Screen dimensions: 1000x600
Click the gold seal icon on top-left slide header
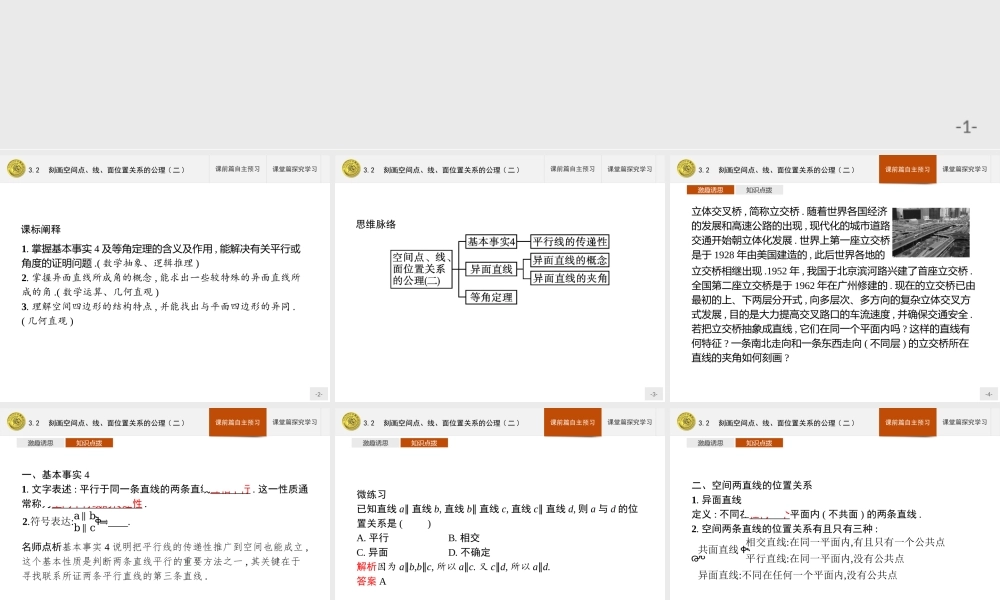17,170
